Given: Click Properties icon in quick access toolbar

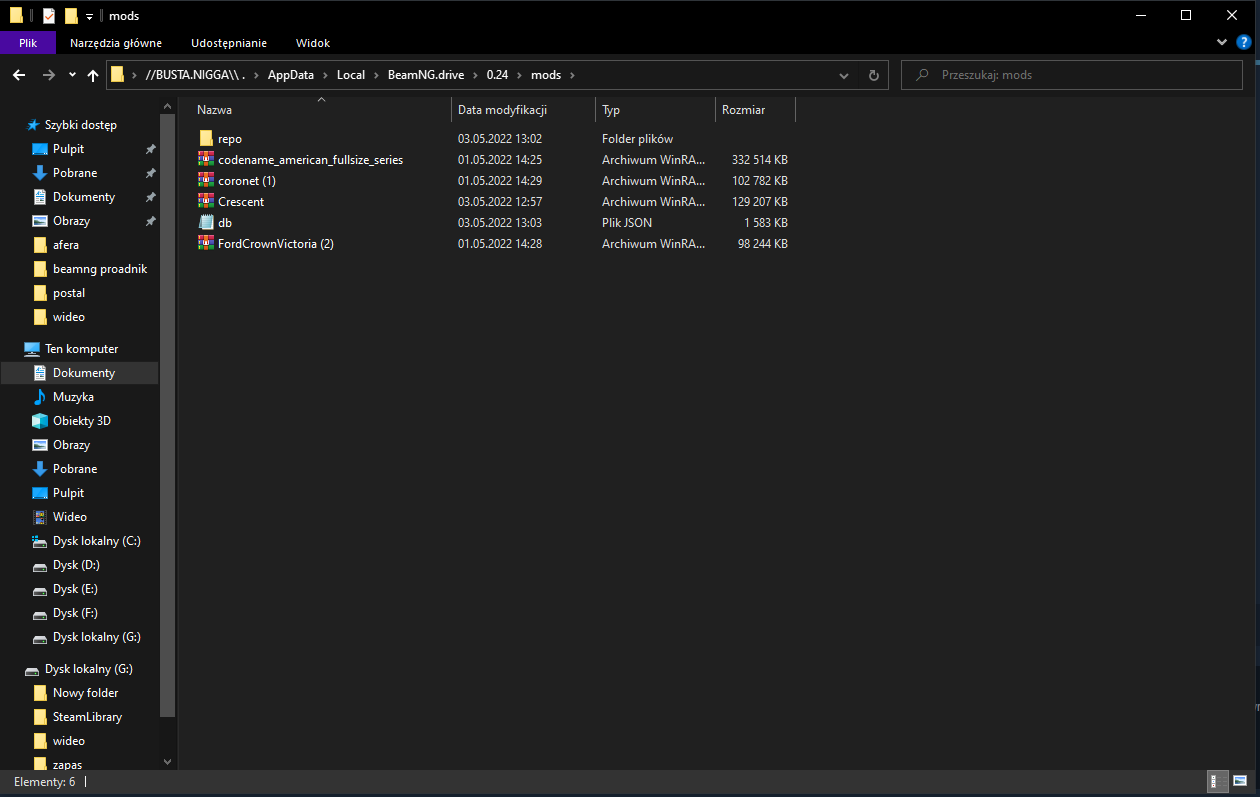Looking at the screenshot, I should pyautogui.click(x=48, y=16).
